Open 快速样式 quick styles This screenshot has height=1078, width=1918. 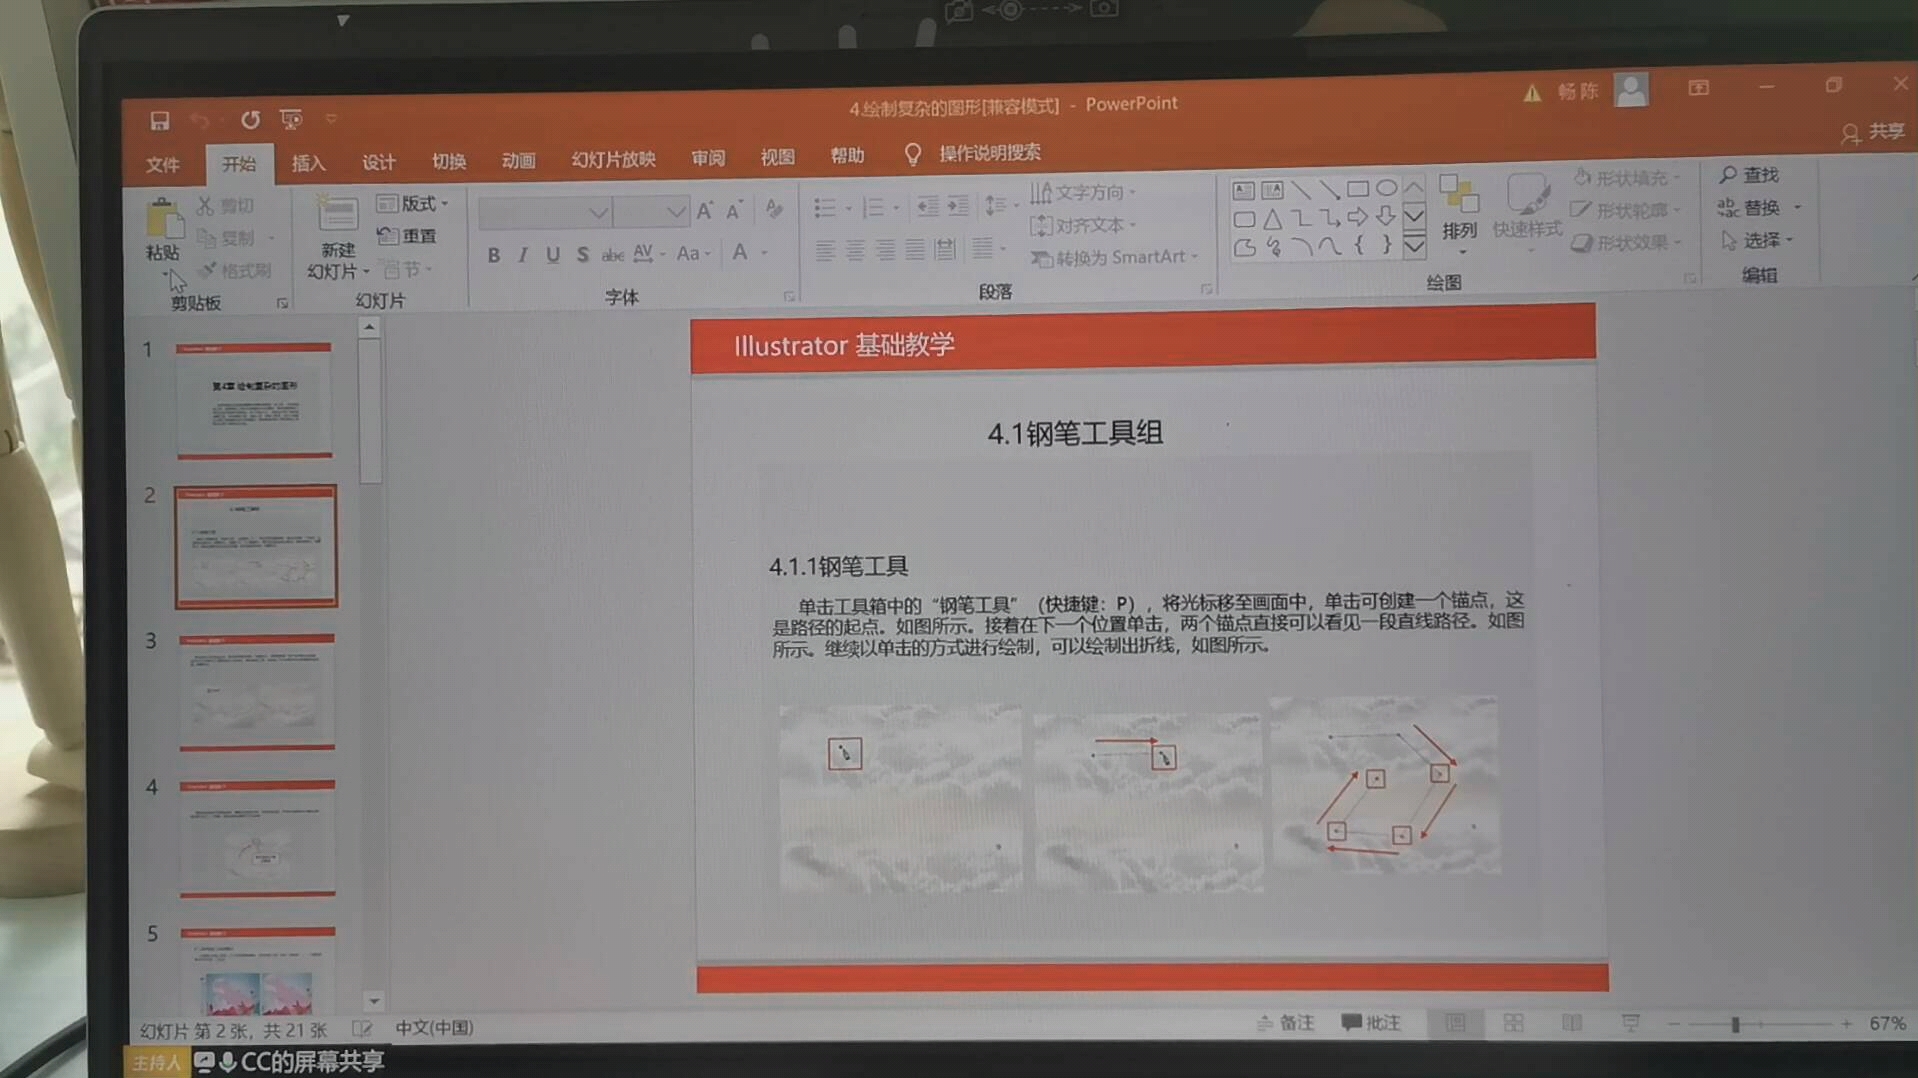[x=1527, y=211]
